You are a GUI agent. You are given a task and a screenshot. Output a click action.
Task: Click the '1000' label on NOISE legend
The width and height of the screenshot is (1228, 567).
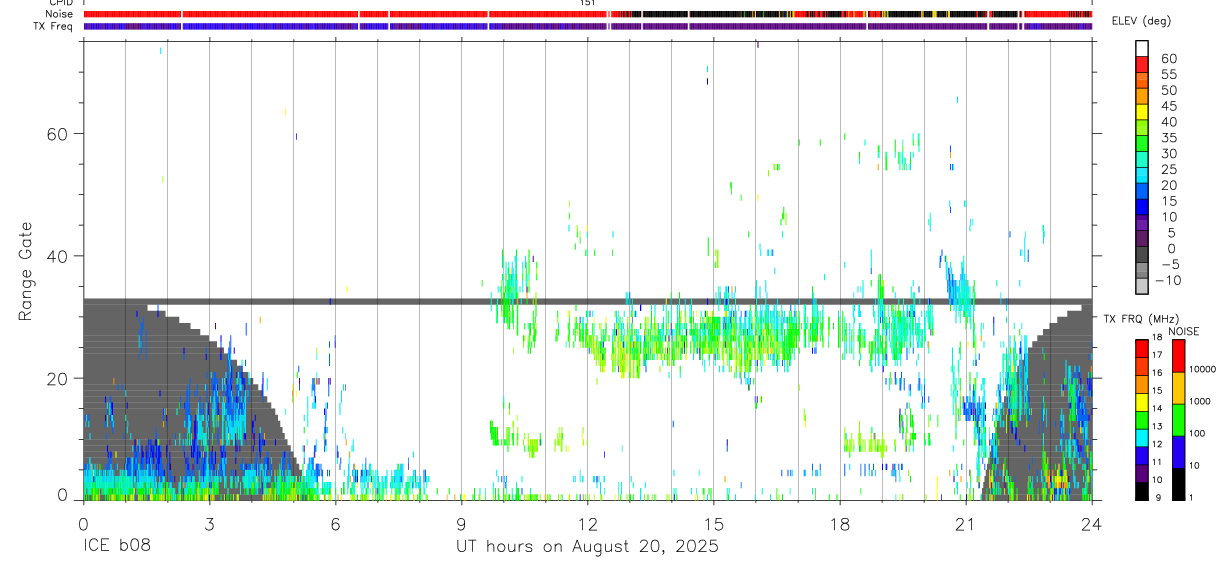pyautogui.click(x=1199, y=401)
